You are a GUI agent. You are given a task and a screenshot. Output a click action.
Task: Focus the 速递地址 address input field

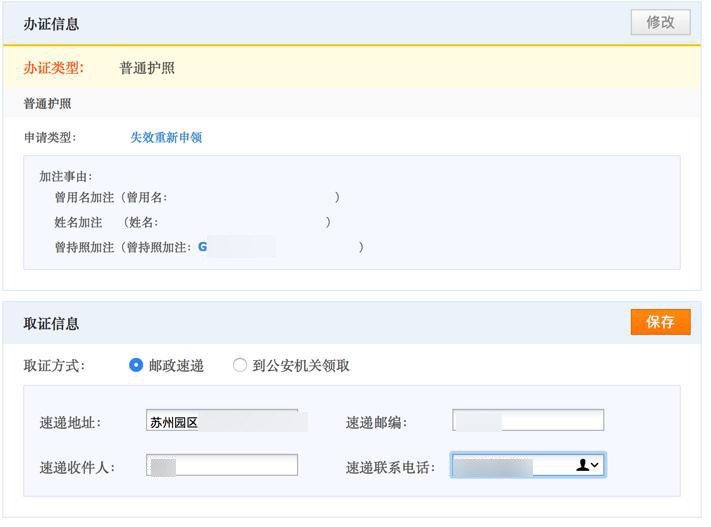pyautogui.click(x=222, y=422)
